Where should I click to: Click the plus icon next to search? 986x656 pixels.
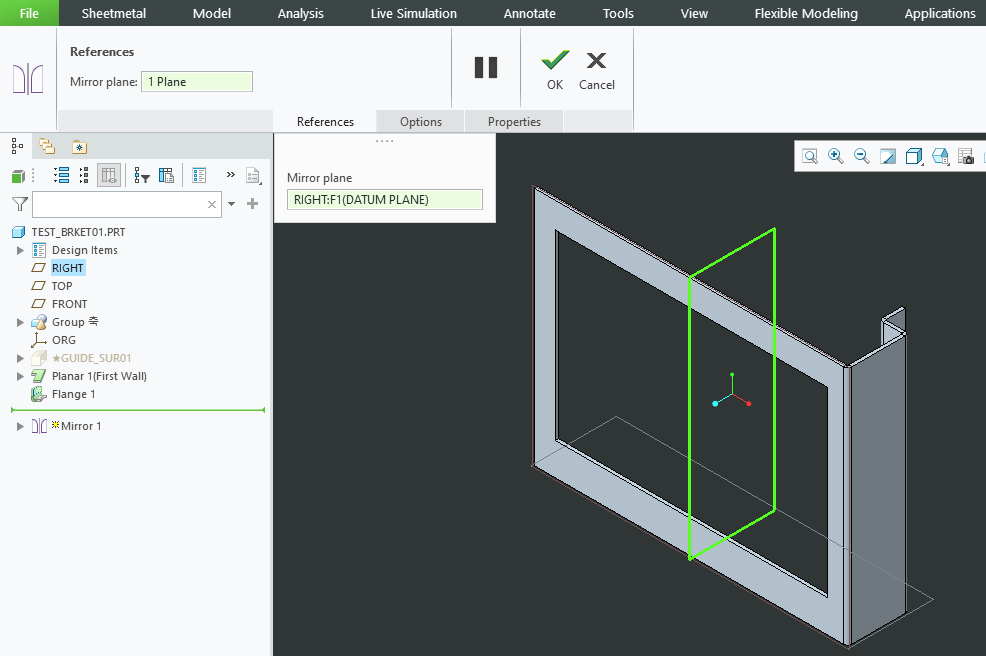[253, 203]
